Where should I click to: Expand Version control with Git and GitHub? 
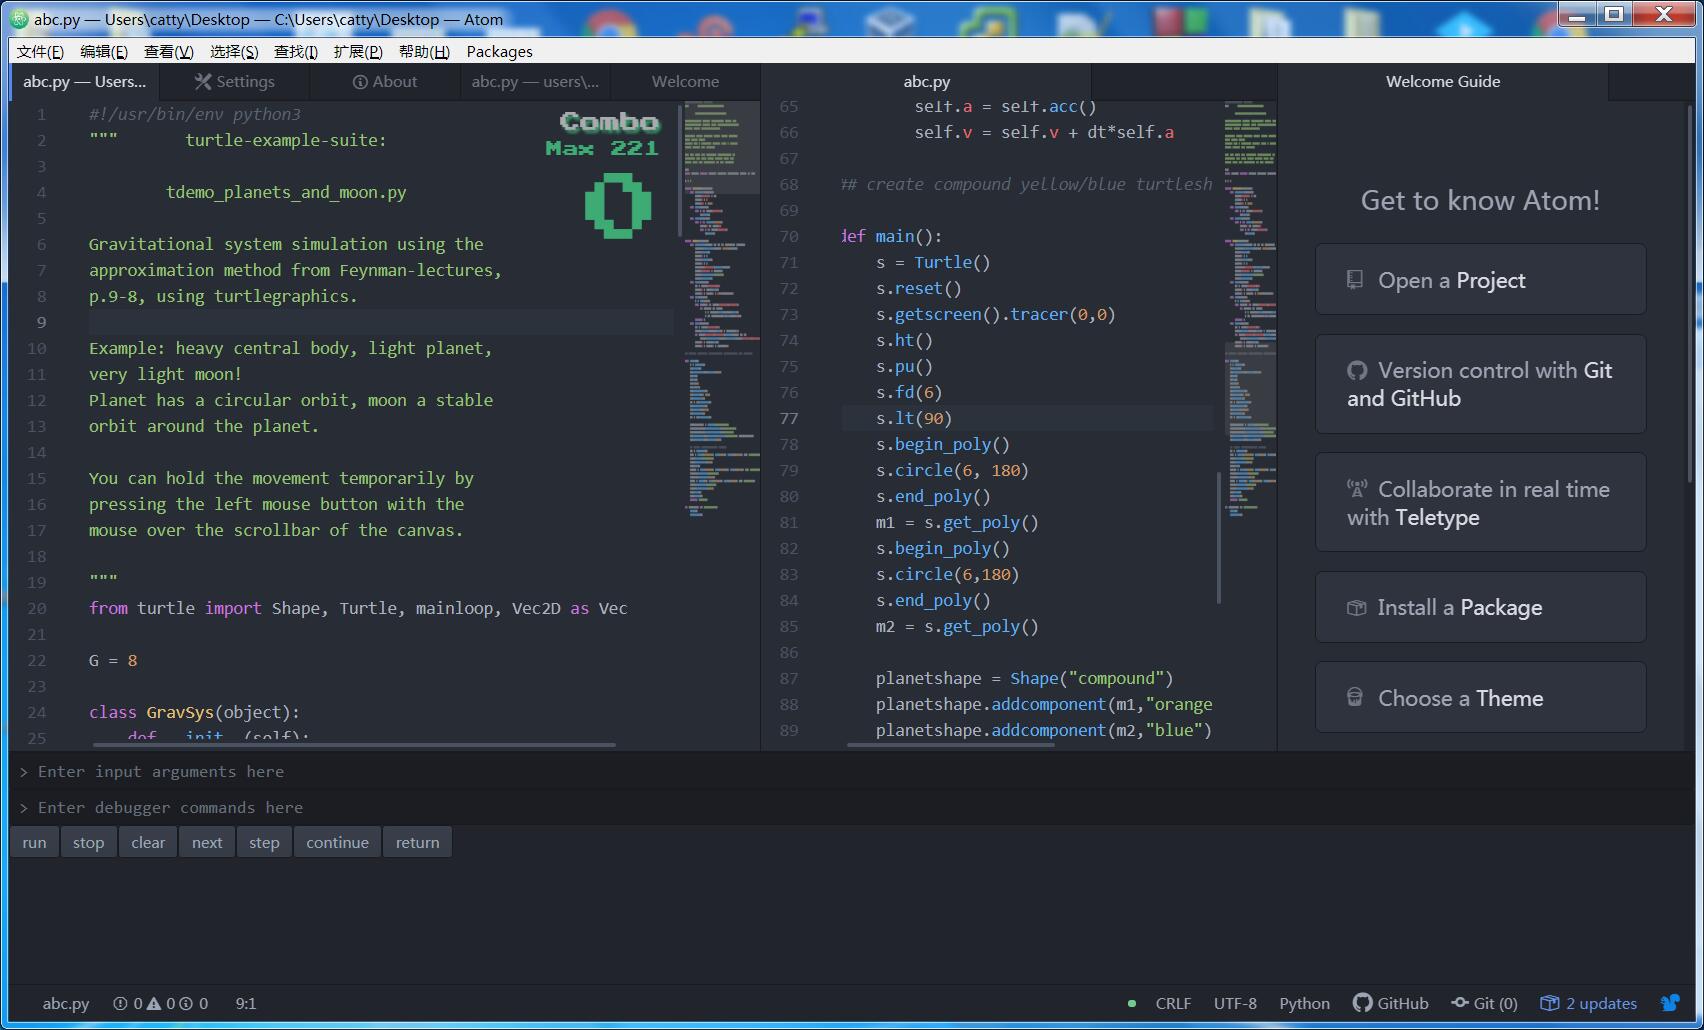click(1480, 384)
